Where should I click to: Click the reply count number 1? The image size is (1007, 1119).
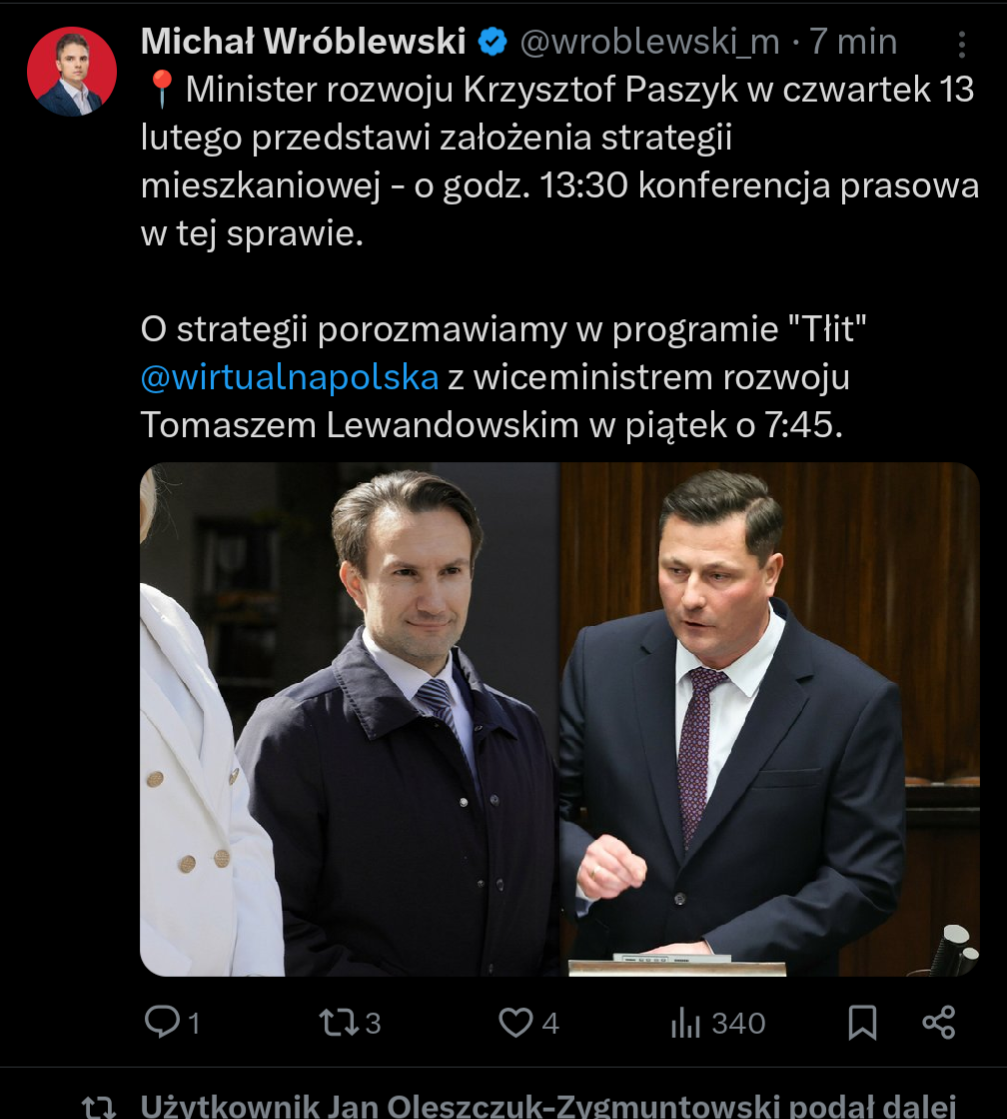tap(193, 1023)
